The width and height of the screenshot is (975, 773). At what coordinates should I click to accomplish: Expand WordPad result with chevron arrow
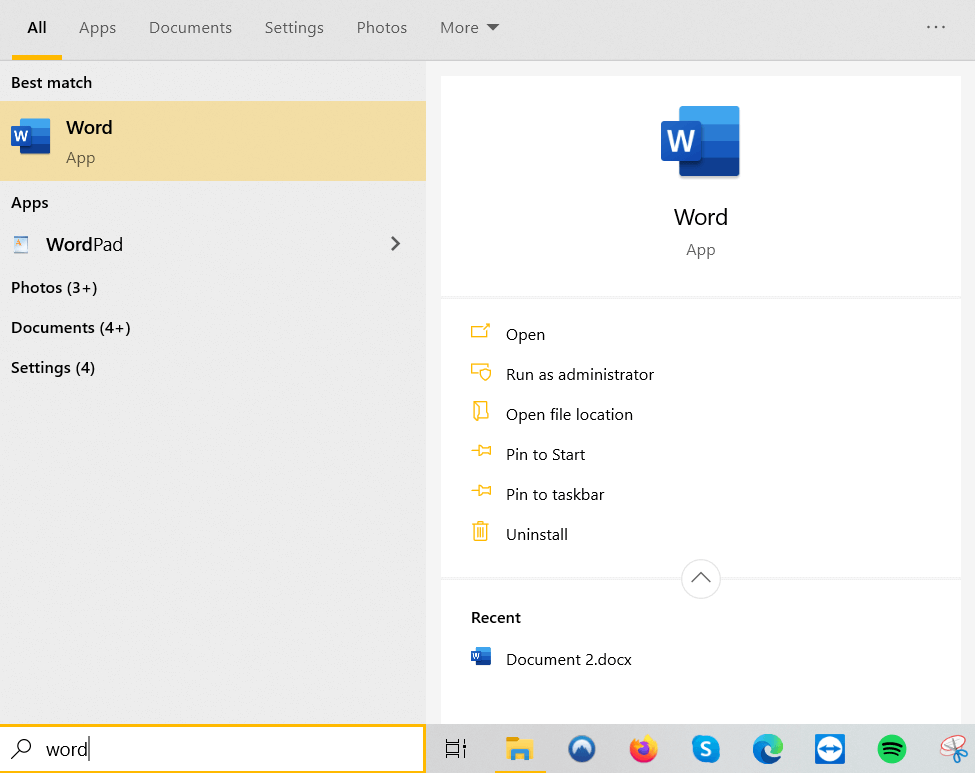(395, 244)
